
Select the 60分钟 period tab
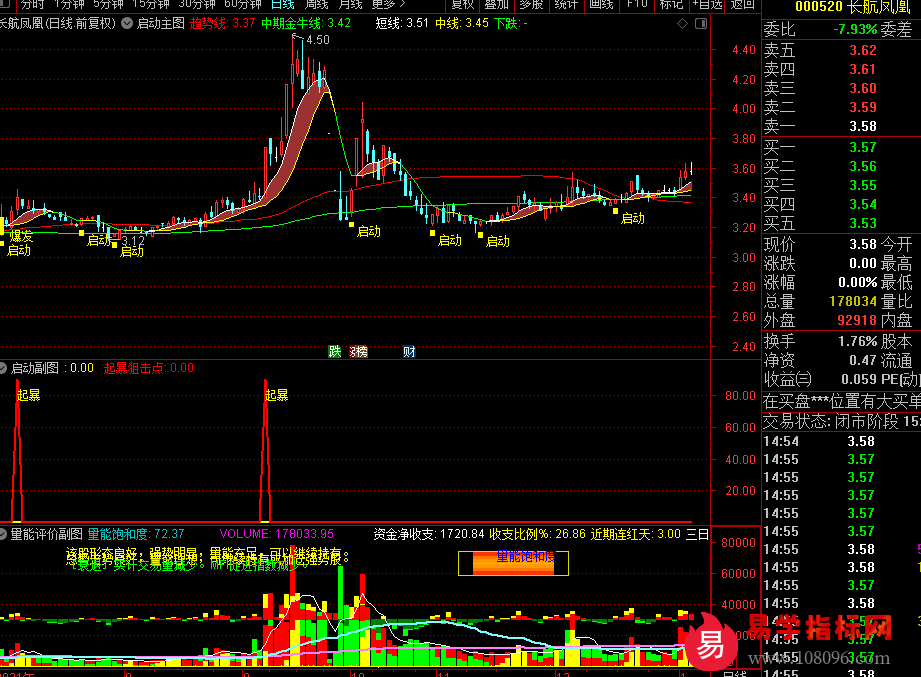click(243, 4)
